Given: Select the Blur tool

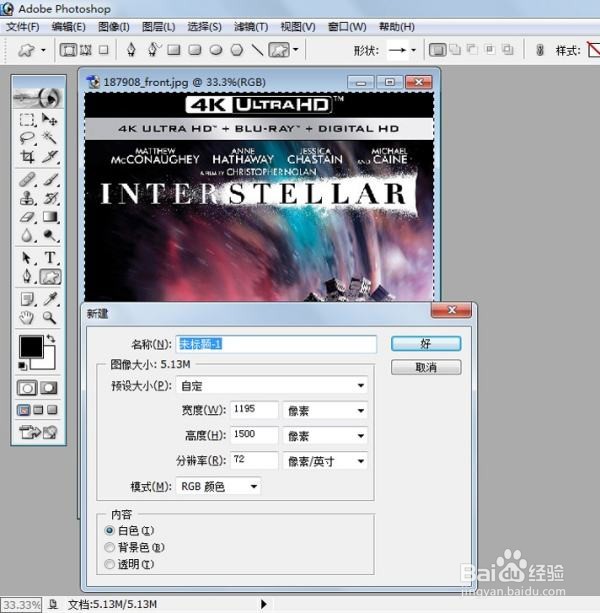Looking at the screenshot, I should (27, 236).
